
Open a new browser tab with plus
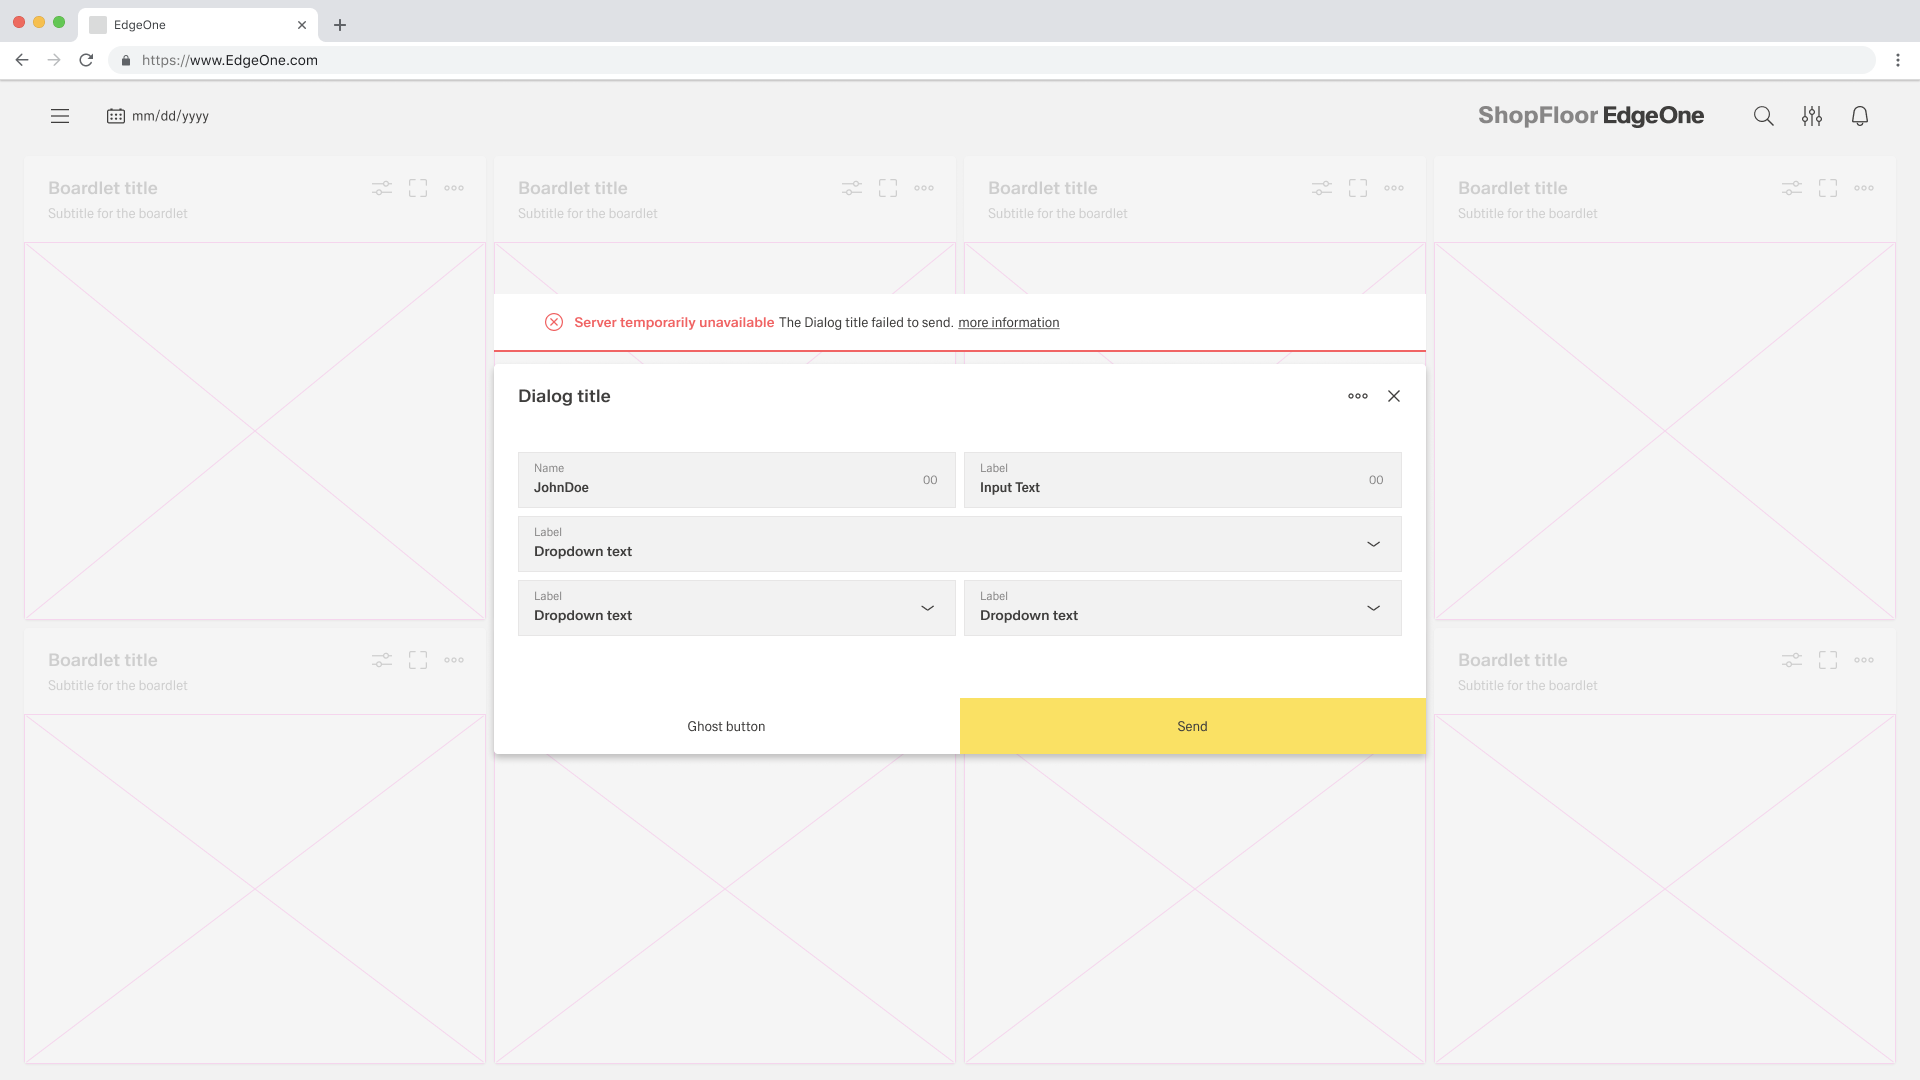(x=340, y=25)
